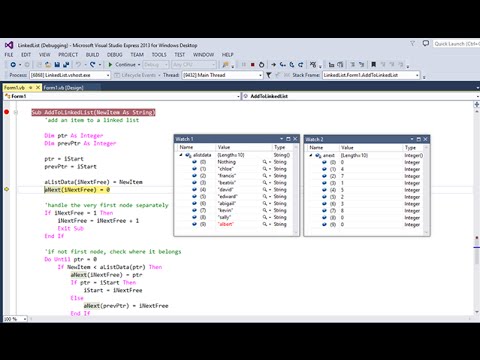Image resolution: width=480 pixels, height=360 pixels.
Task: Click the Nothing value for index (0)
Action: (227, 162)
